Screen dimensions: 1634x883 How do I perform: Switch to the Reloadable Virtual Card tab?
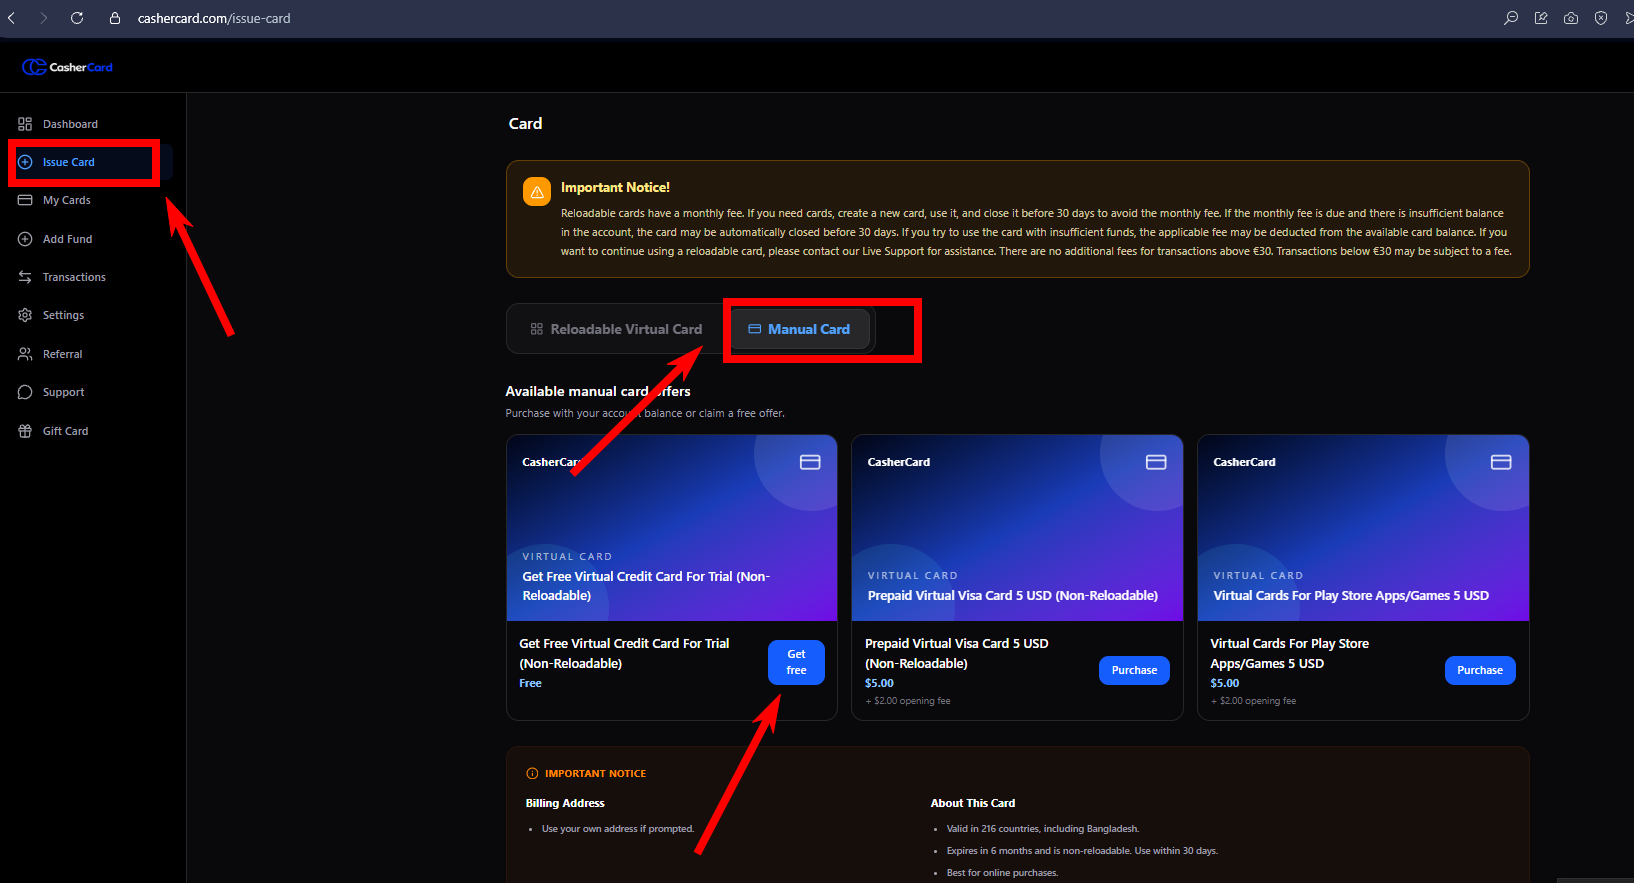(616, 329)
